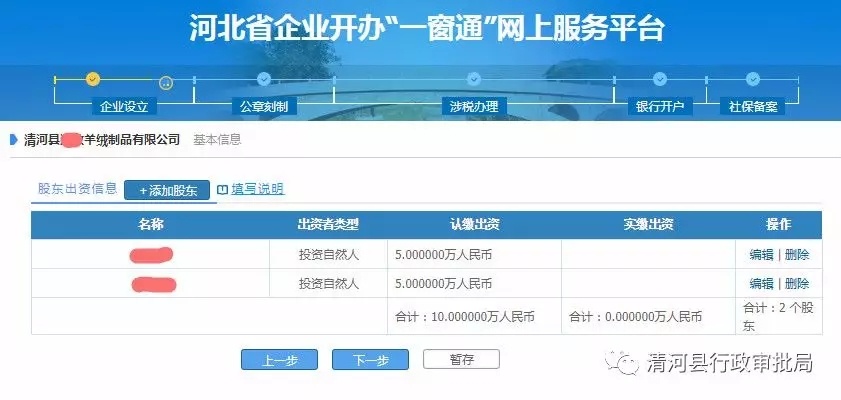This screenshot has width=841, height=400.
Task: Click the company name ending 羊绒制品有限公司
Action: click(102, 140)
